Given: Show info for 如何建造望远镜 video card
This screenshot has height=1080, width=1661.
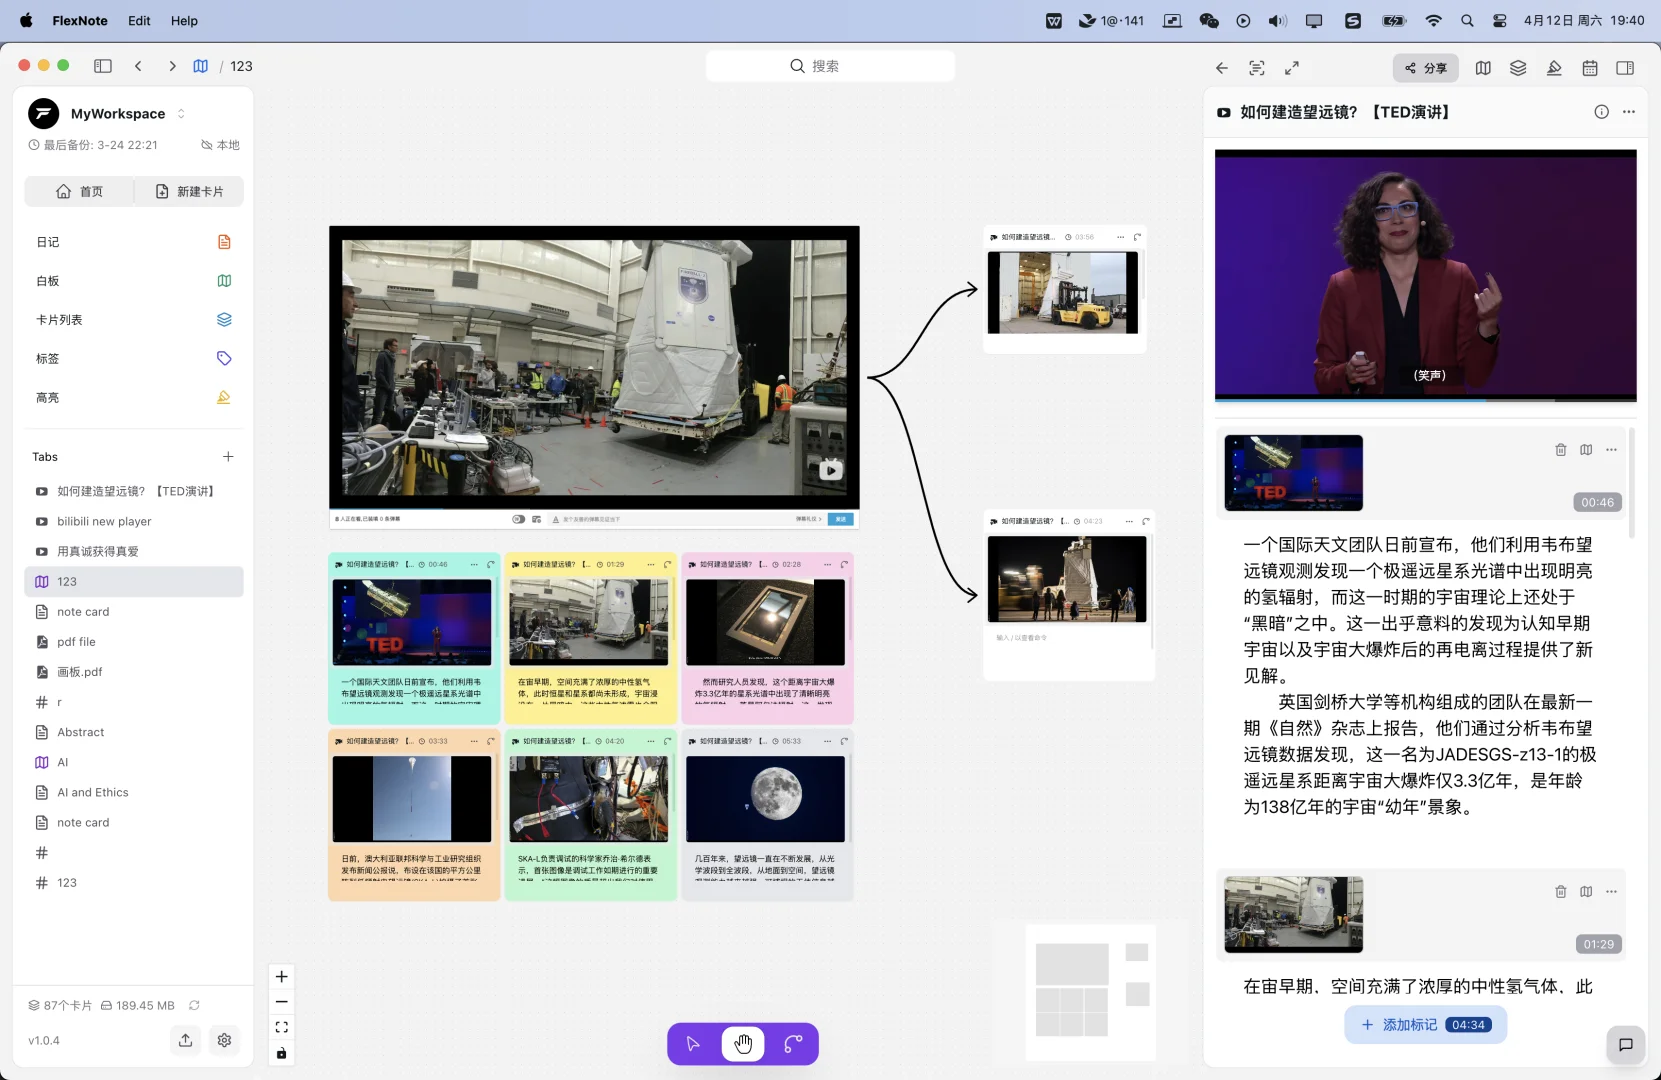Looking at the screenshot, I should 1602,112.
